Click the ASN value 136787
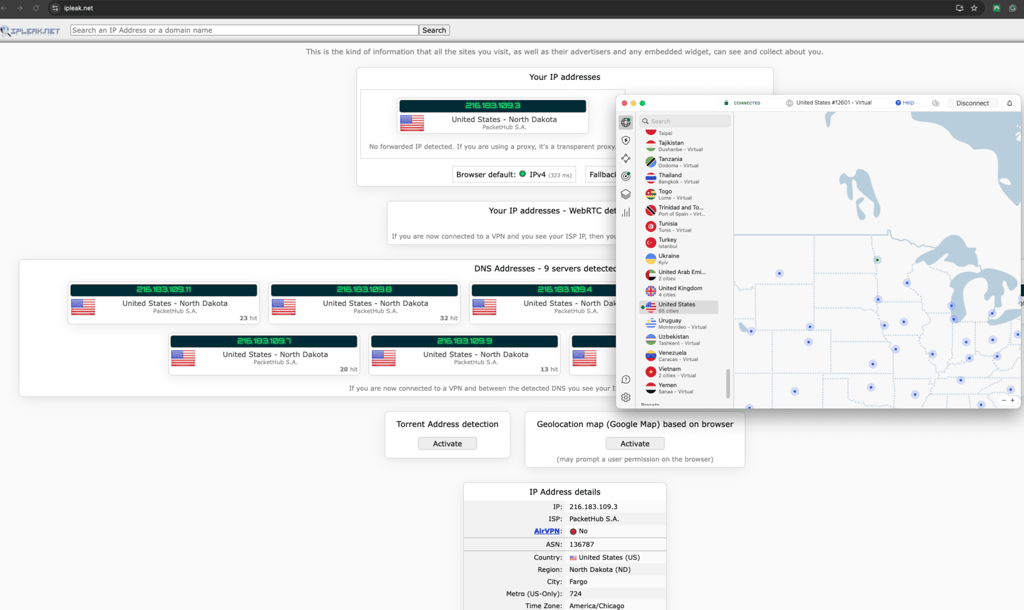This screenshot has height=610, width=1024. (581, 544)
